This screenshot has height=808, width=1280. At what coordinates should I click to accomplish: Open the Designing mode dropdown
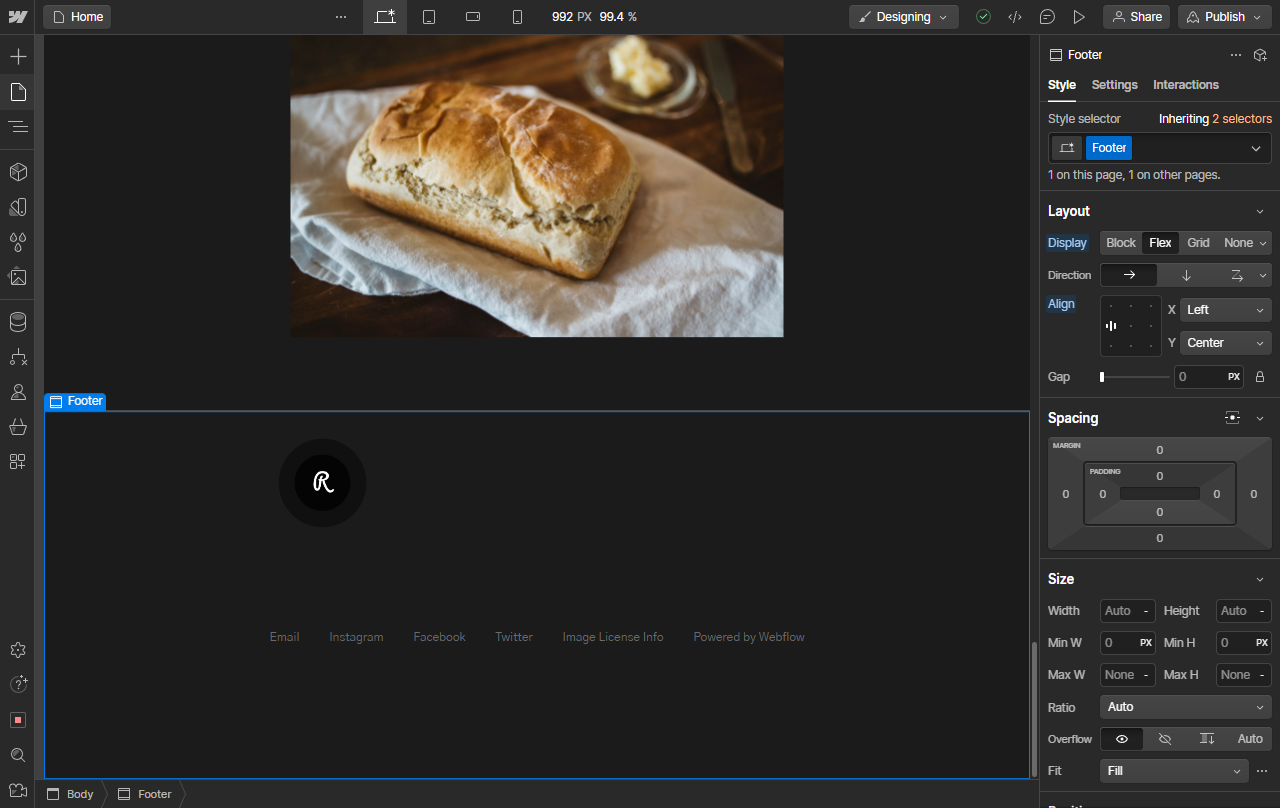(x=904, y=17)
